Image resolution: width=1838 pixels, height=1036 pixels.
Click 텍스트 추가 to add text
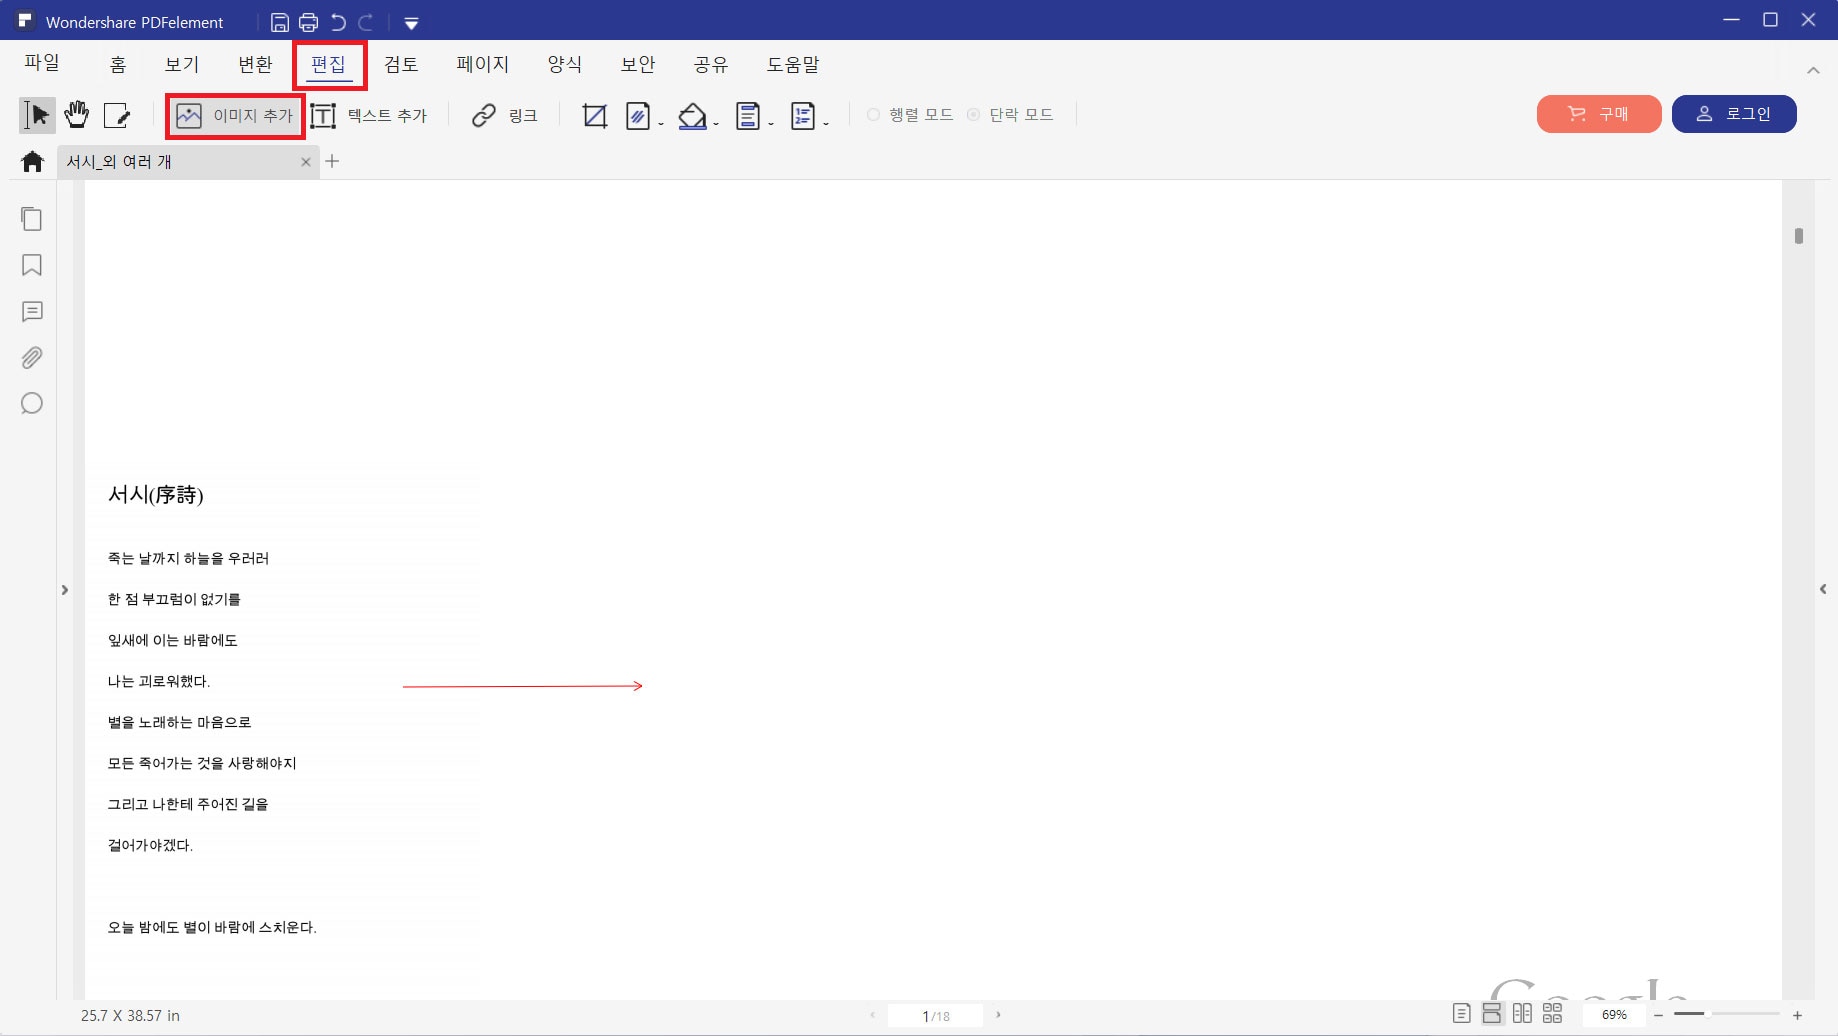[369, 116]
